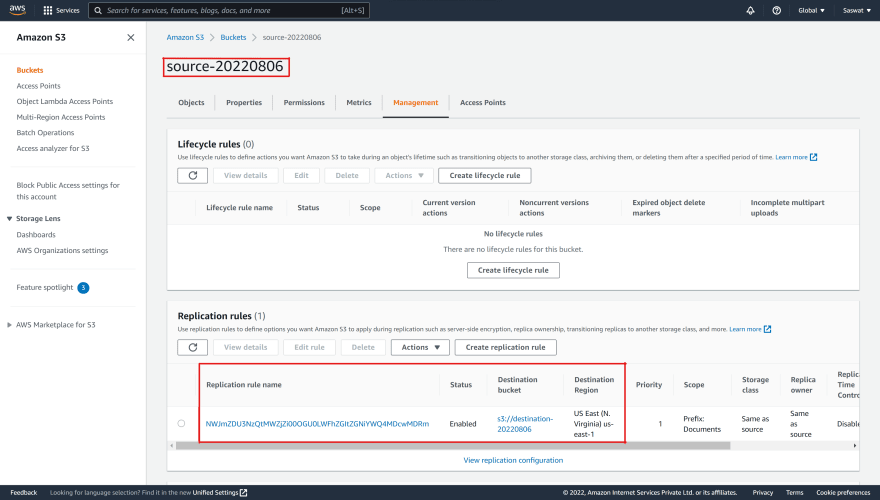
Task: Switch to the Permissions tab
Action: click(x=304, y=103)
